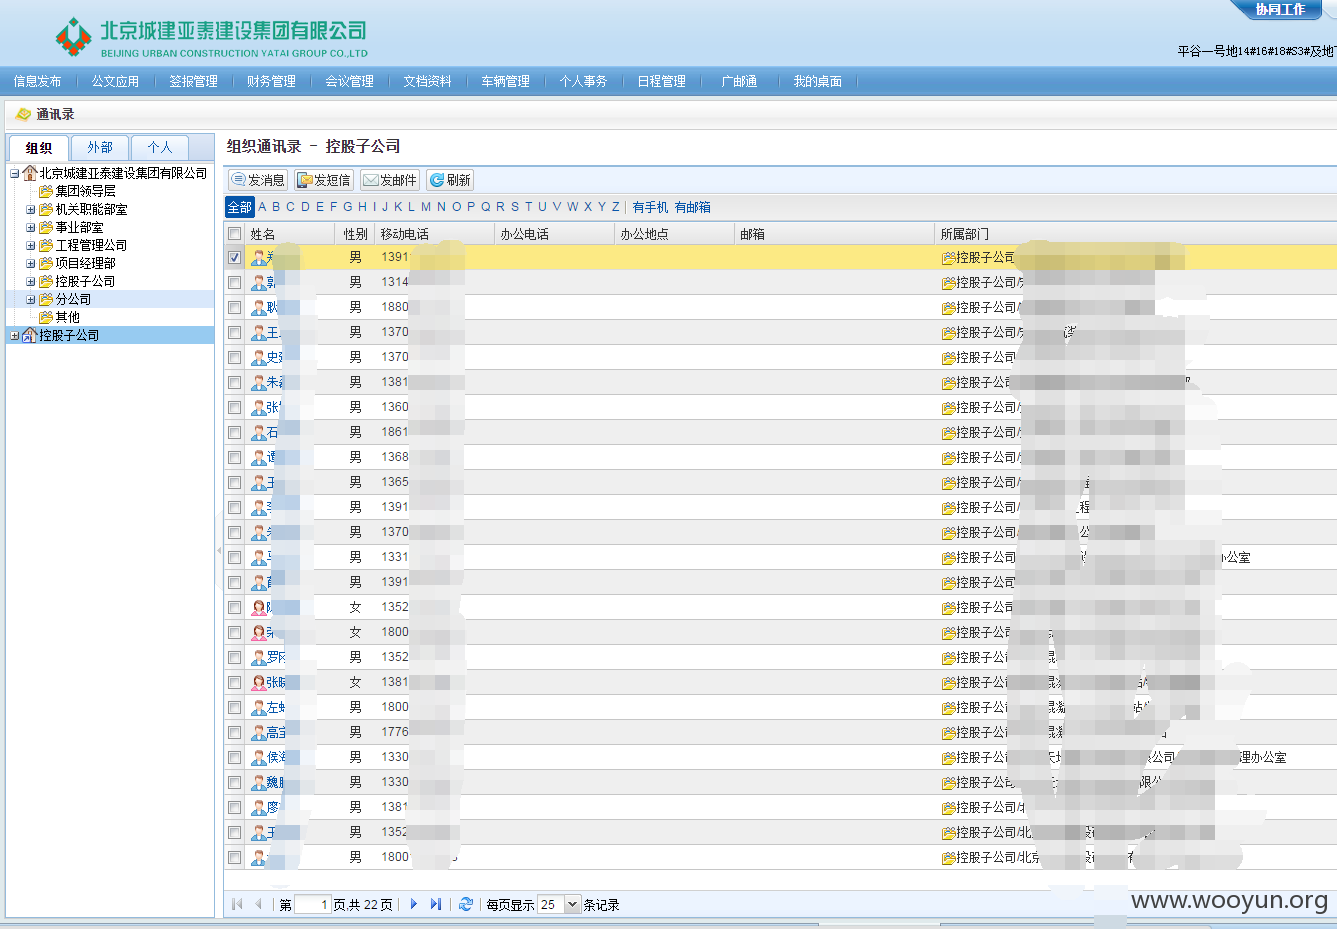
Task: Click the person icon in the 史 row
Action: pyautogui.click(x=258, y=357)
